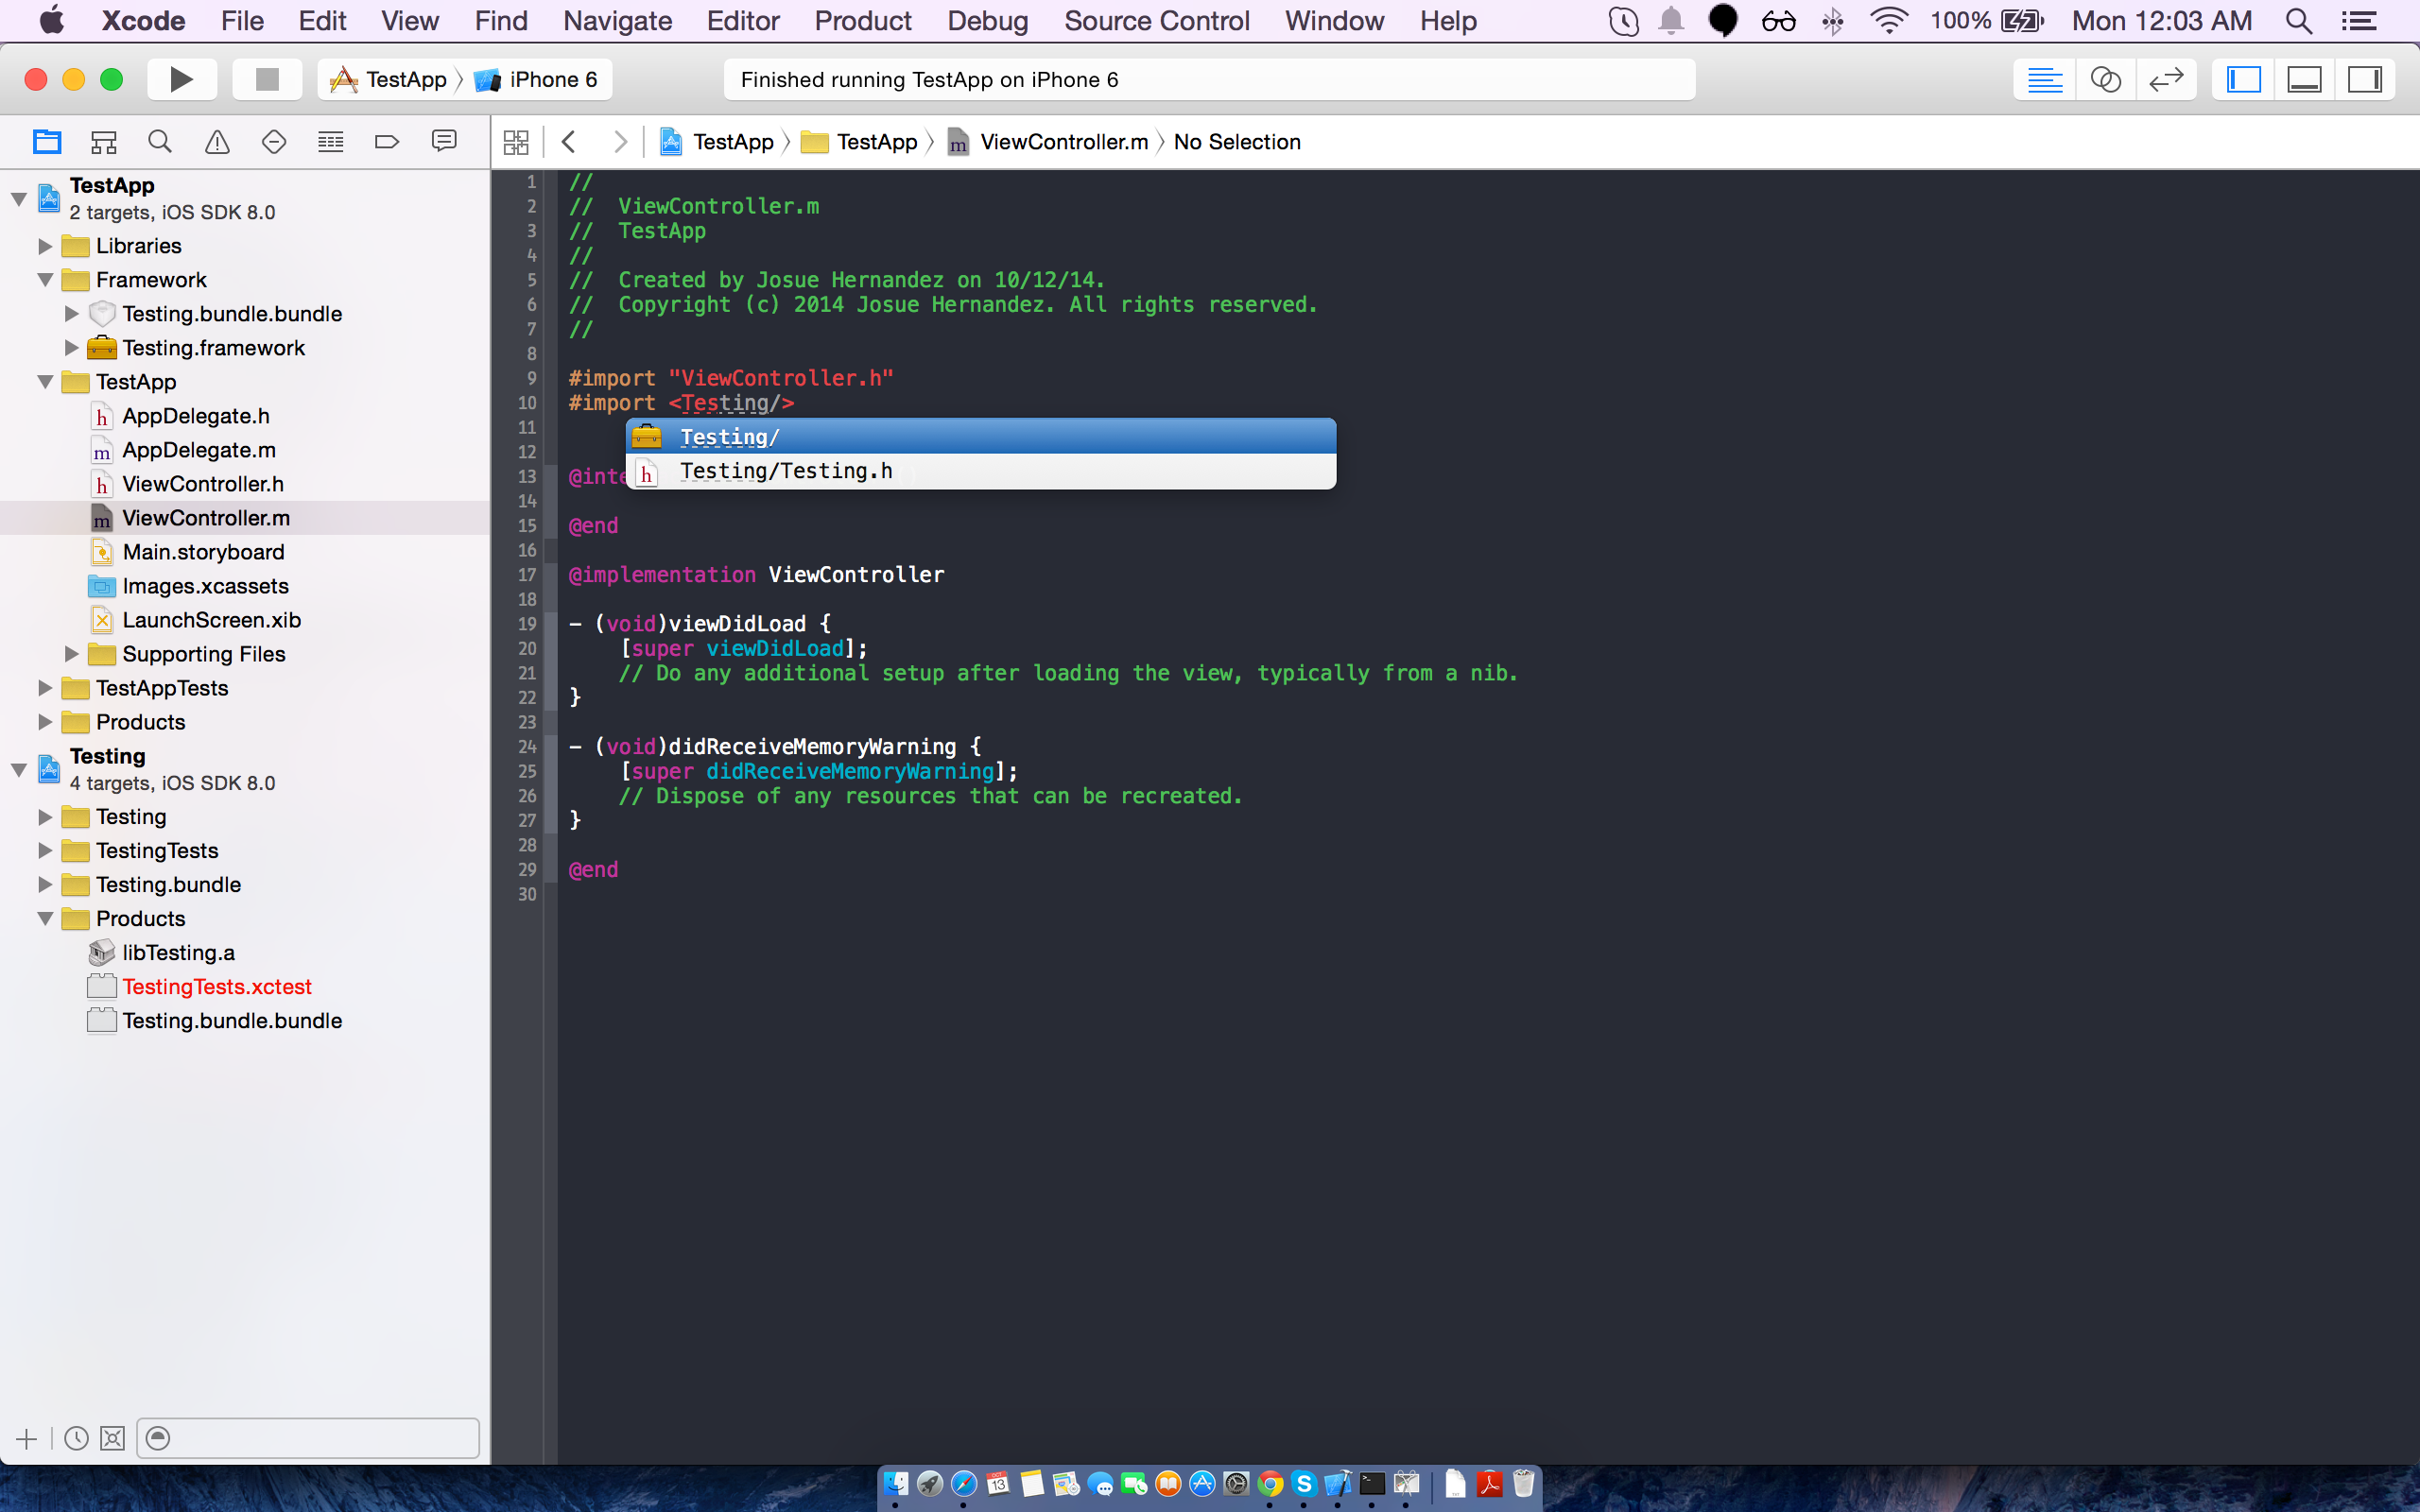Select Testing/ autocomplete suggestion
The image size is (2420, 1512).
coord(981,437)
